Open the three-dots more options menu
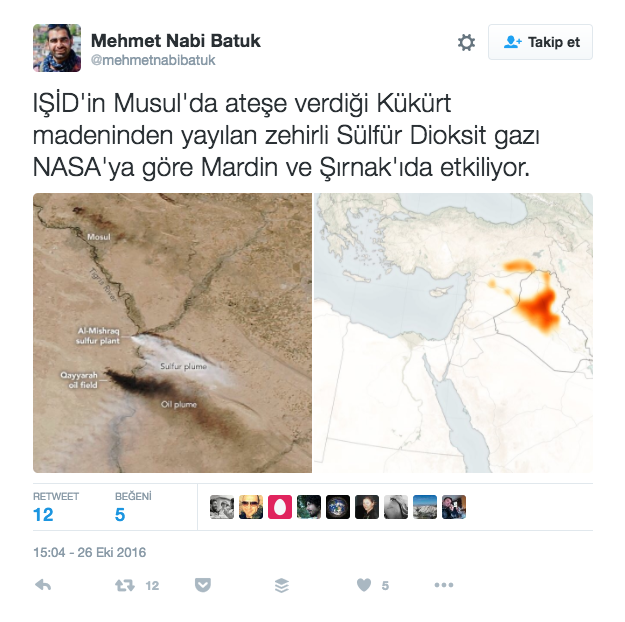The height and width of the screenshot is (622, 625). tap(444, 585)
